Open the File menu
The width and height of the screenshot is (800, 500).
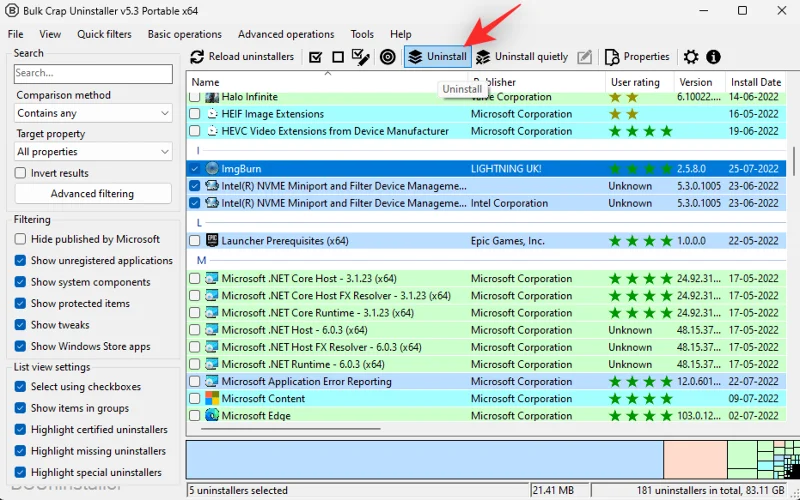coord(15,34)
